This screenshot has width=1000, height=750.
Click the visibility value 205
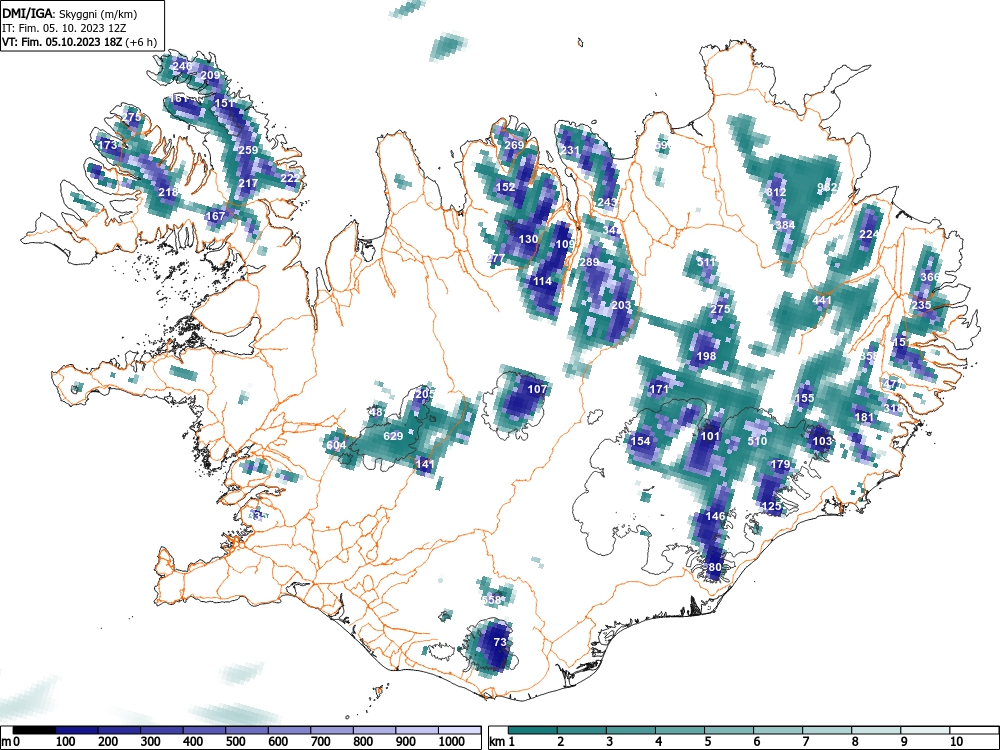[424, 393]
